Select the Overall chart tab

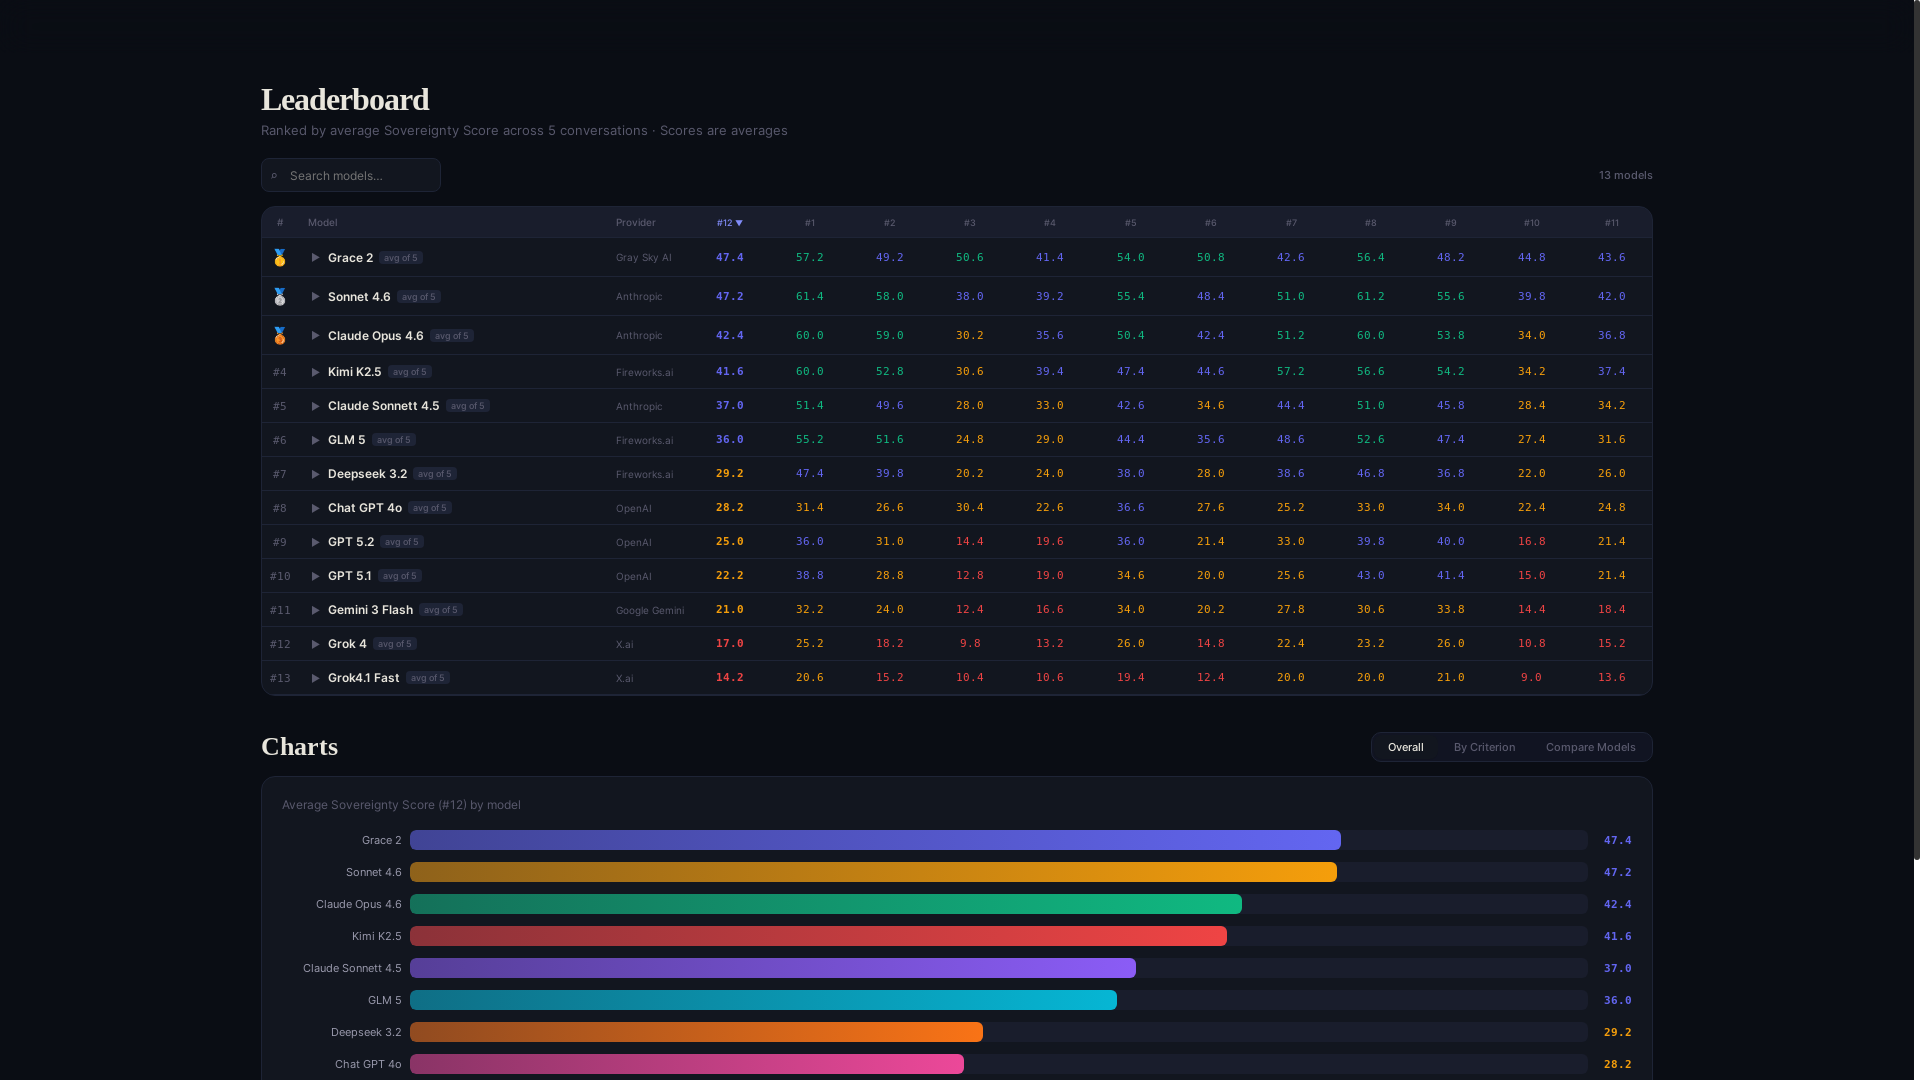point(1405,747)
